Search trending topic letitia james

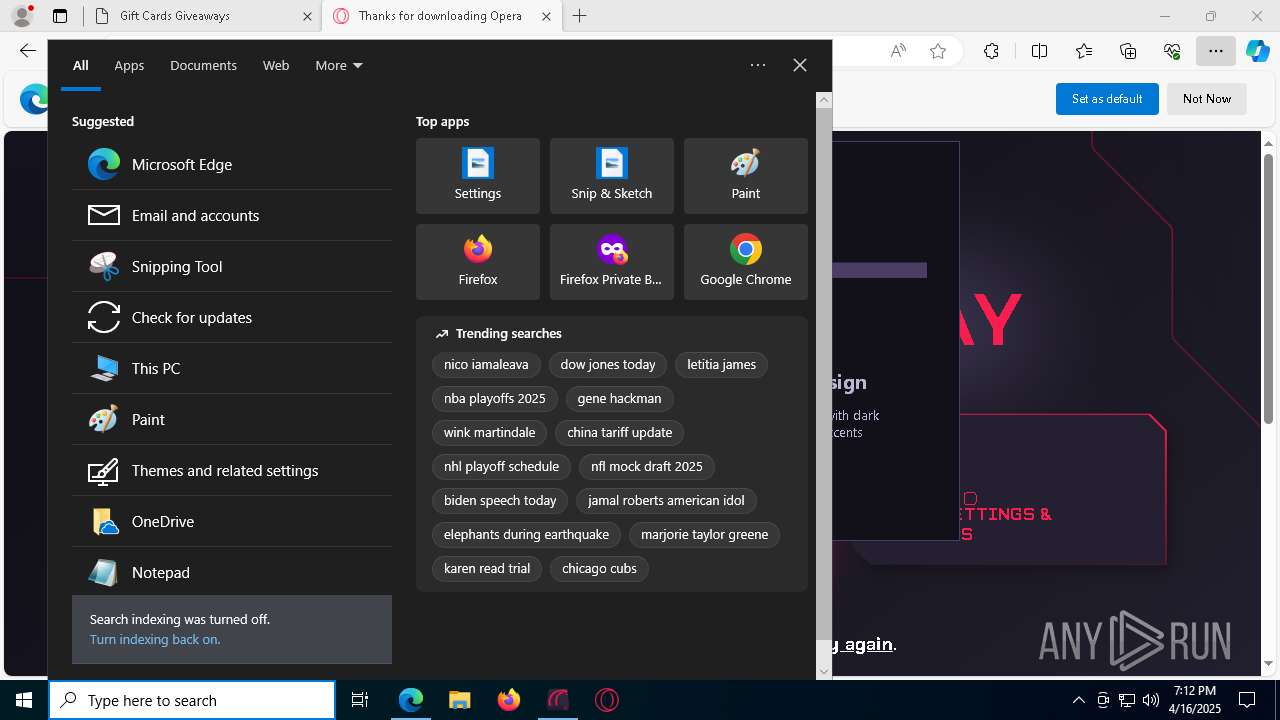[x=722, y=365]
